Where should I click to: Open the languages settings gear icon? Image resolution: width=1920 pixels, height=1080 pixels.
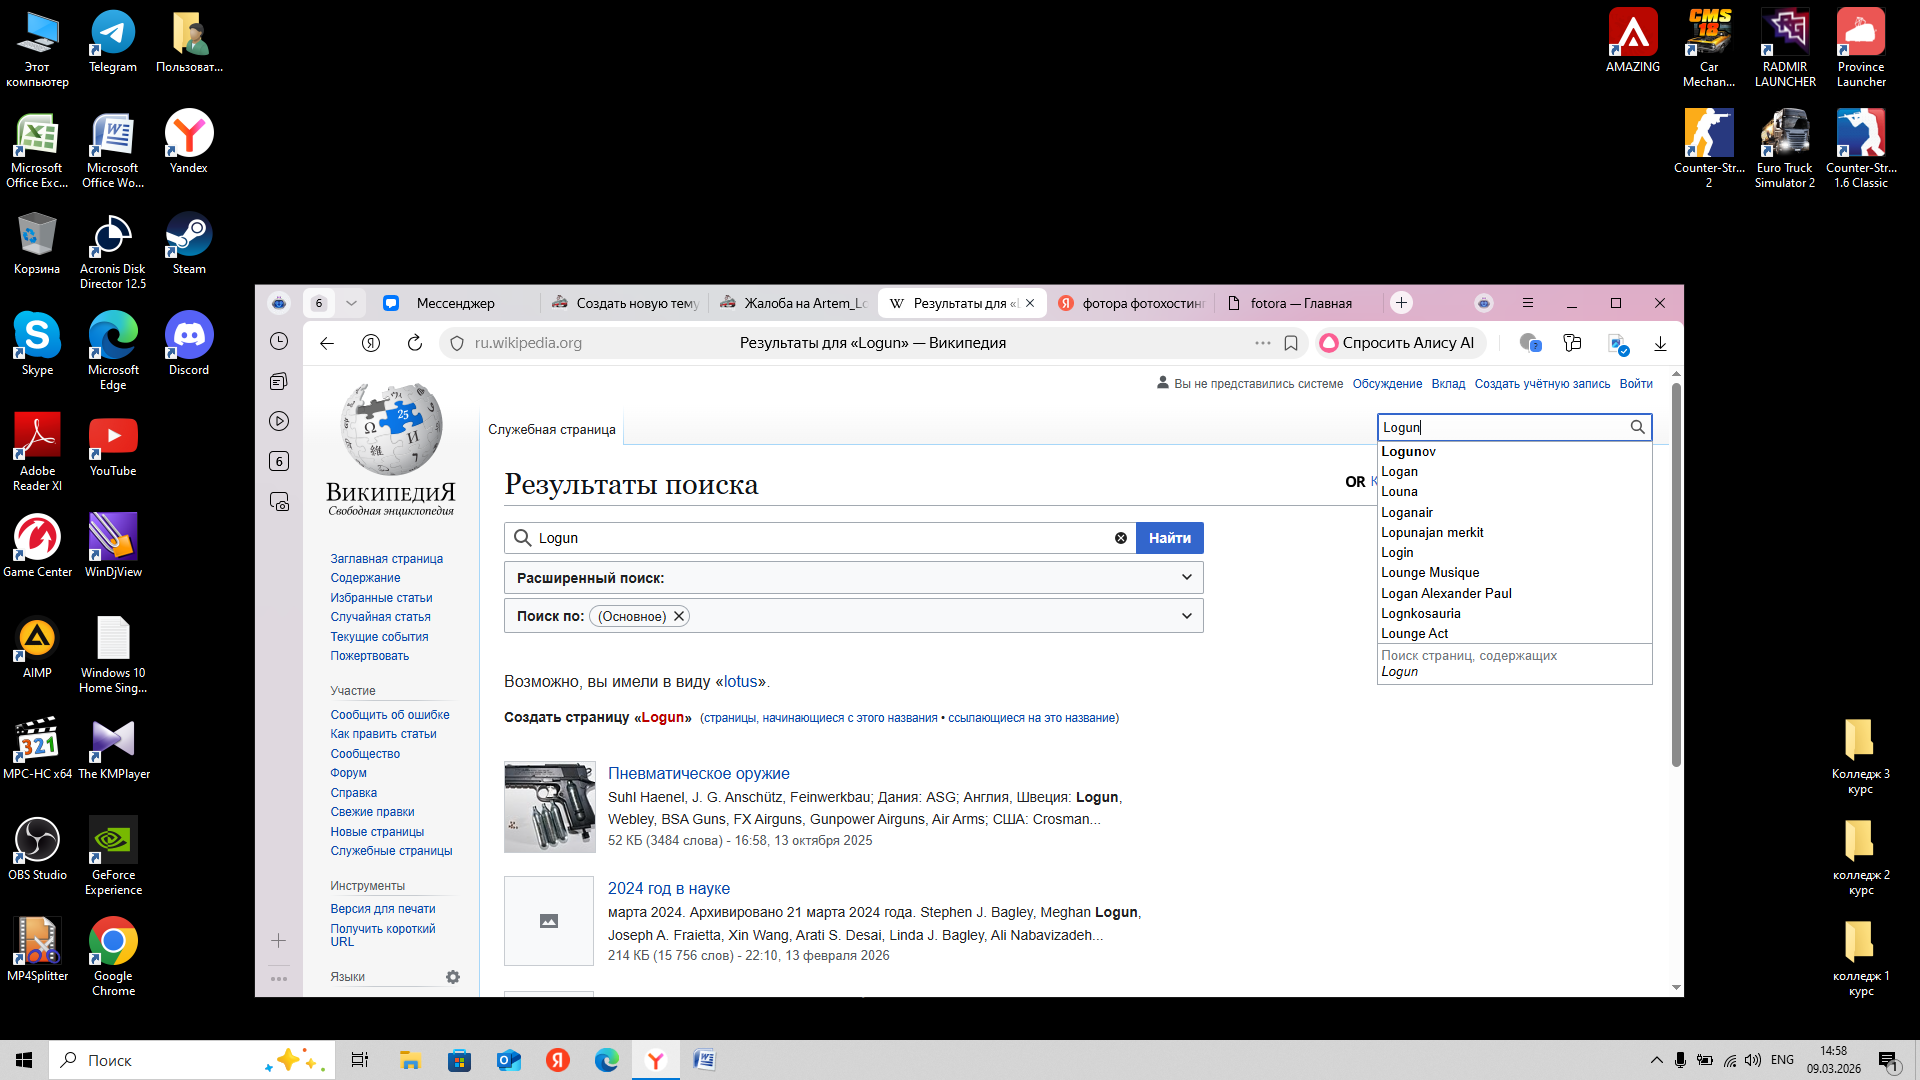point(453,977)
